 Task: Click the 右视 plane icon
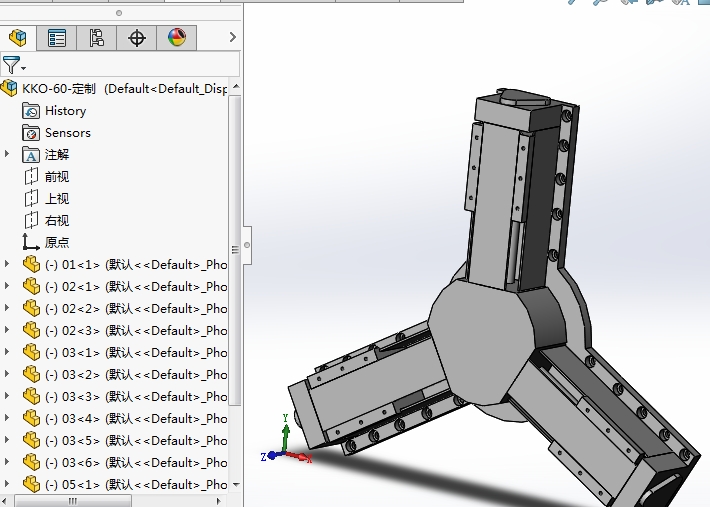tap(31, 220)
